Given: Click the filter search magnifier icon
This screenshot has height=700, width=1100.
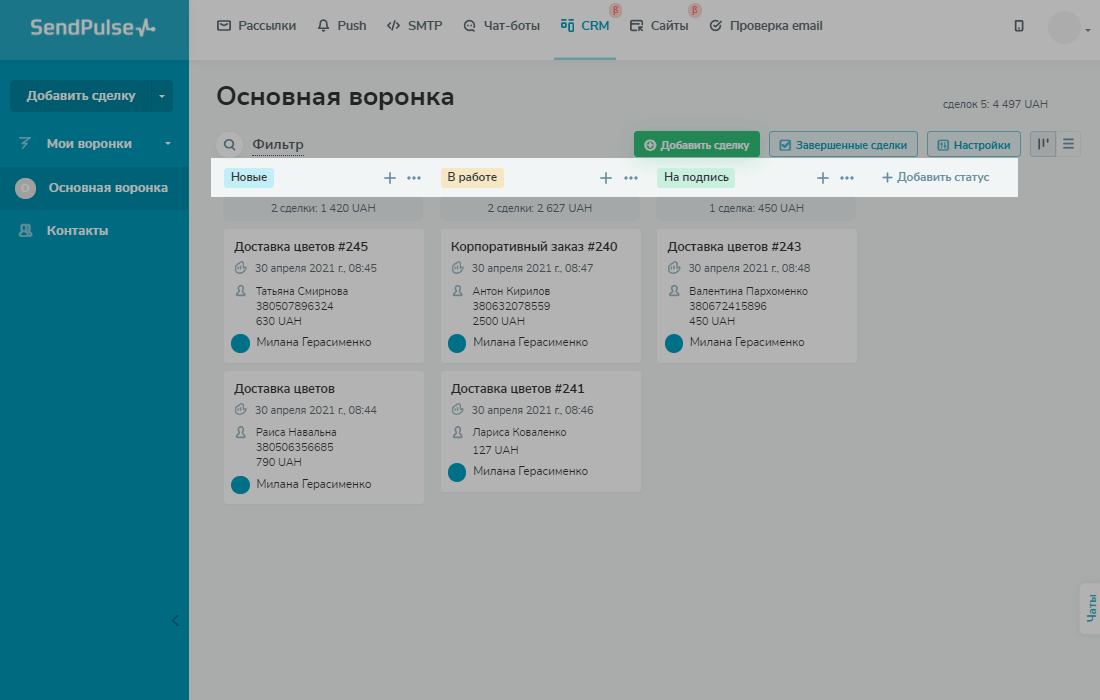Looking at the screenshot, I should [x=229, y=145].
